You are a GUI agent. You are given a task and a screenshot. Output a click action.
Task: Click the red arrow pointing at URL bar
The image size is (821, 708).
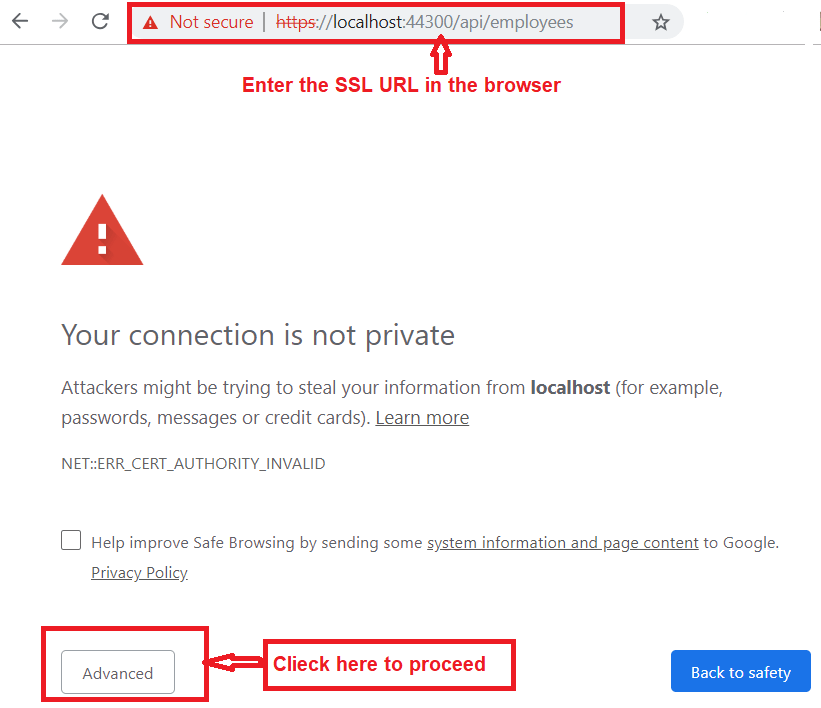440,56
